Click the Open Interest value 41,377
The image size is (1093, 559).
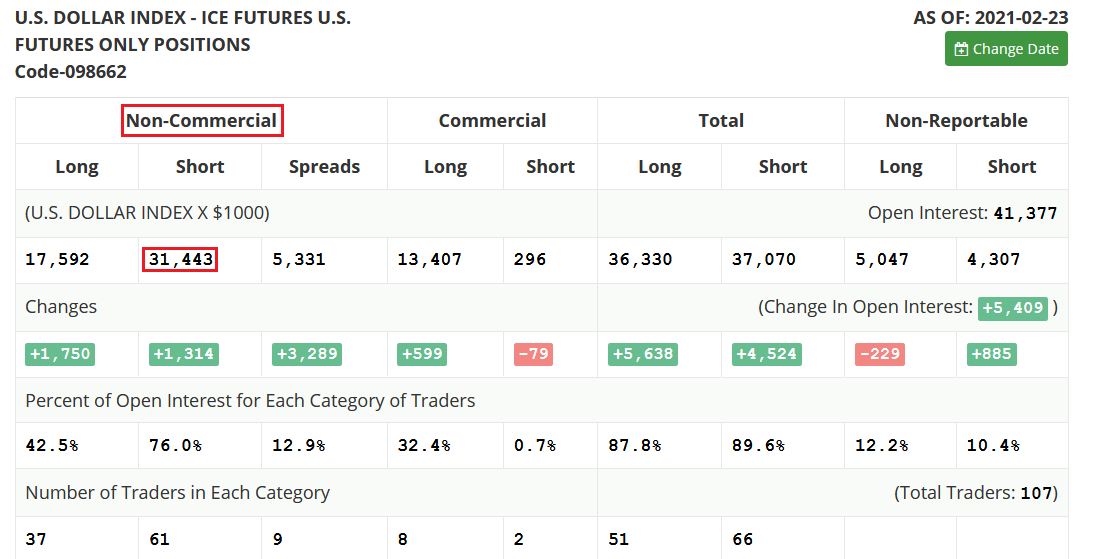click(x=1025, y=213)
